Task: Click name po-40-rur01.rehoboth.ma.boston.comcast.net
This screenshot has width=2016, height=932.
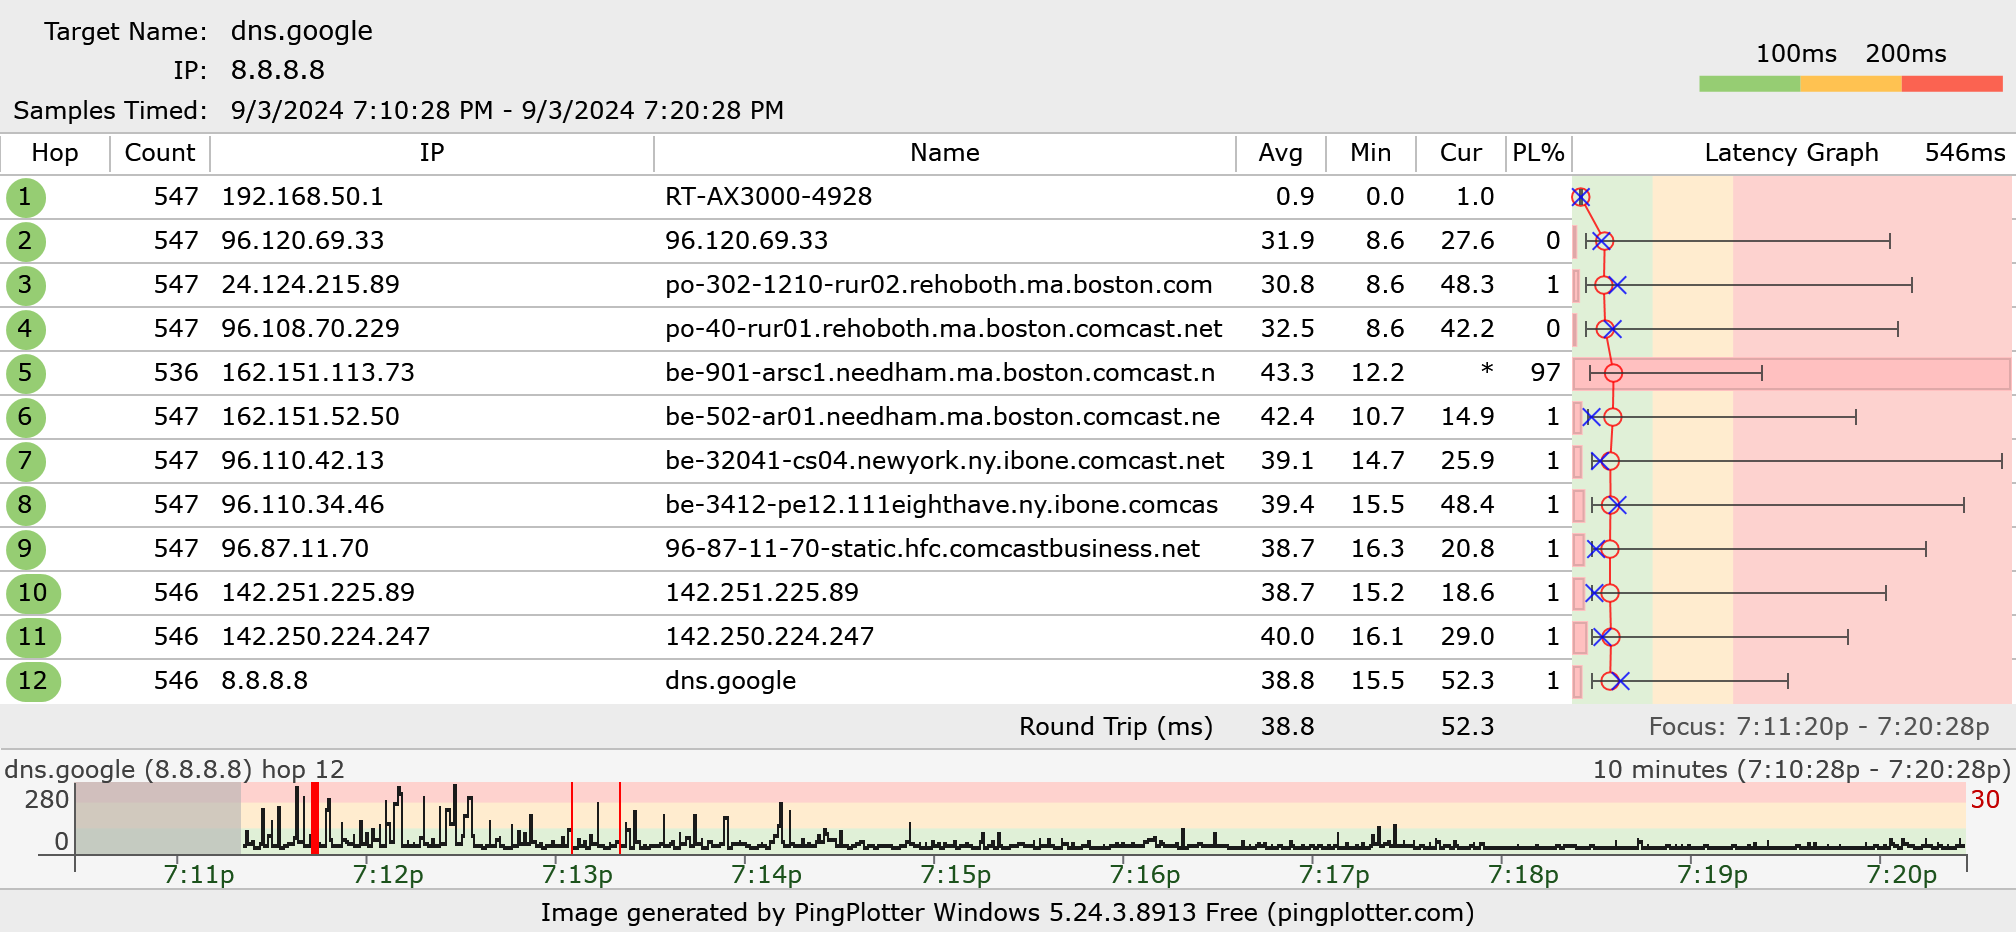Action: [x=944, y=329]
